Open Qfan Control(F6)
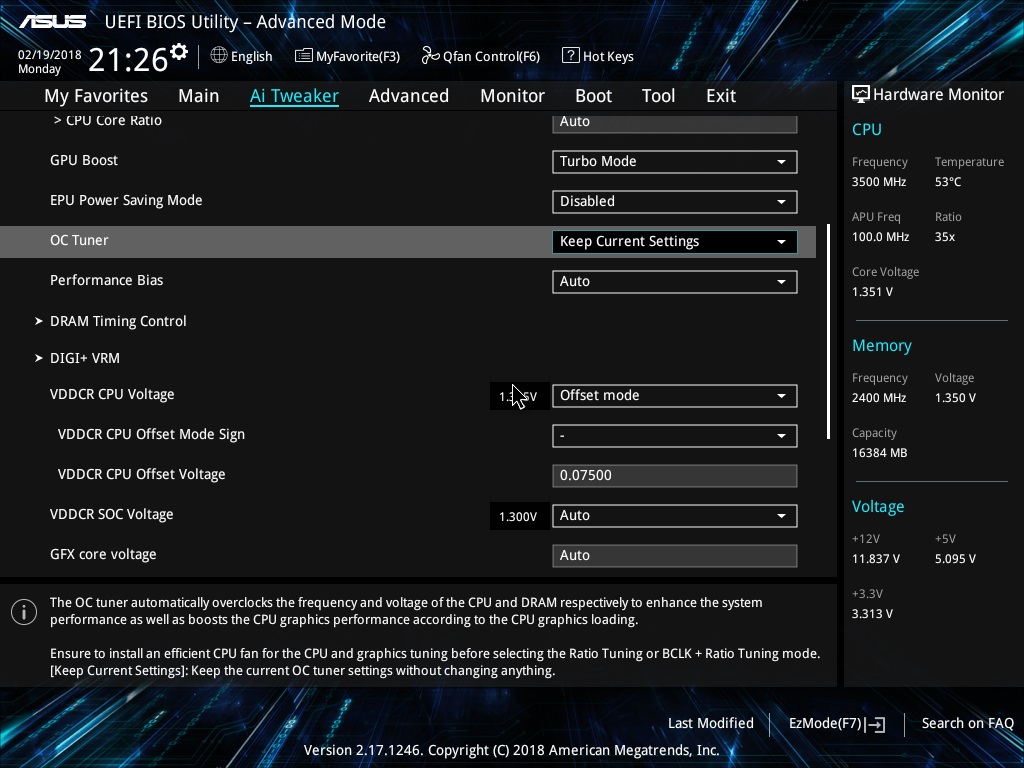The height and width of the screenshot is (768, 1024). 481,56
